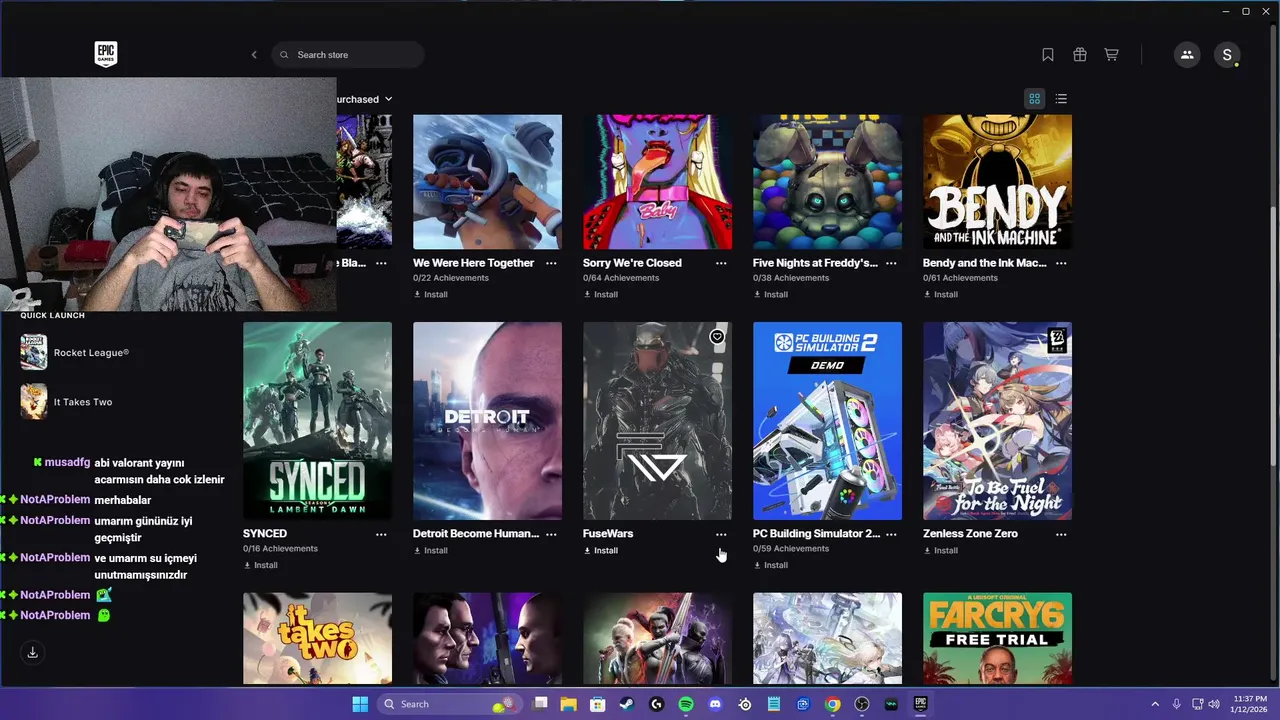Image resolution: width=1280 pixels, height=720 pixels.
Task: Open the Epic Games logo home
Action: point(105,54)
